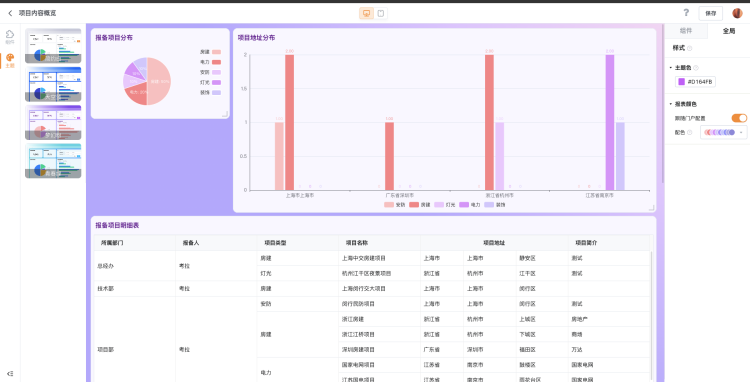The height and width of the screenshot is (382, 750).
Task: Switch to desktop preview mode icon
Action: pyautogui.click(x=366, y=13)
